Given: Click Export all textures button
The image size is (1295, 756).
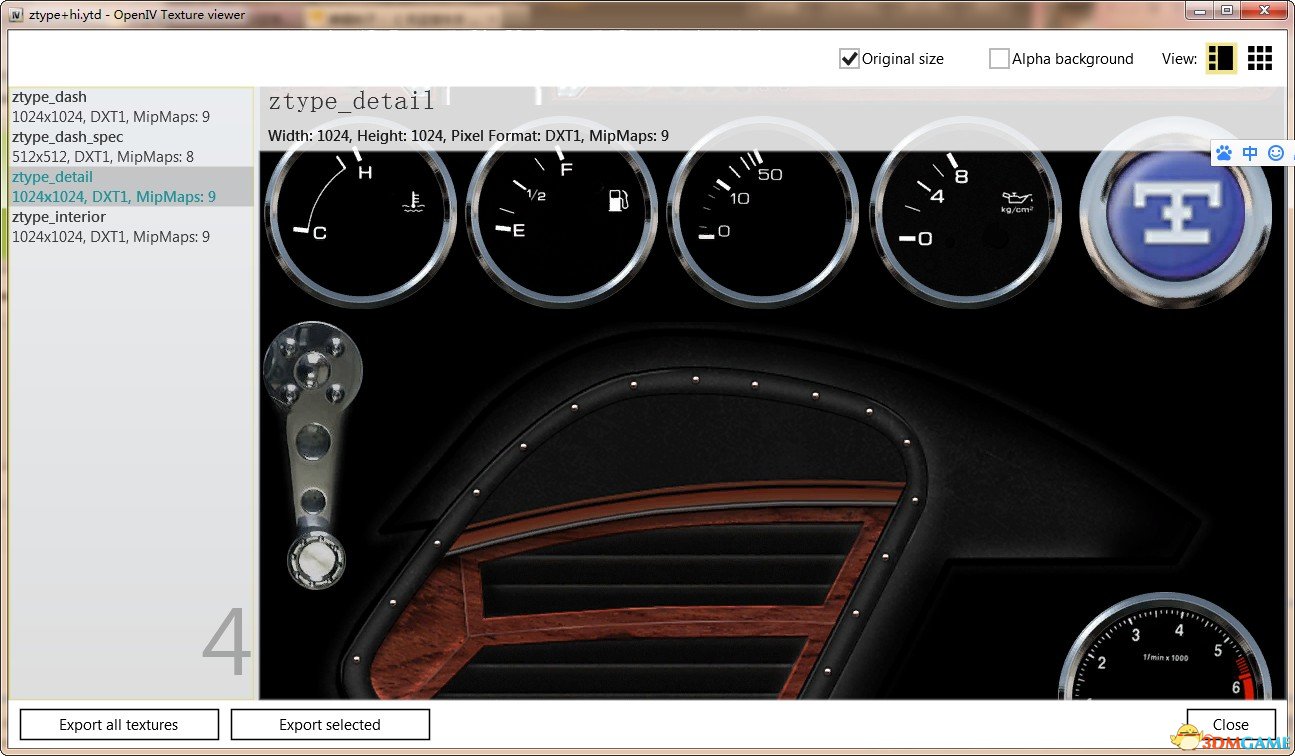Looking at the screenshot, I should [x=119, y=725].
